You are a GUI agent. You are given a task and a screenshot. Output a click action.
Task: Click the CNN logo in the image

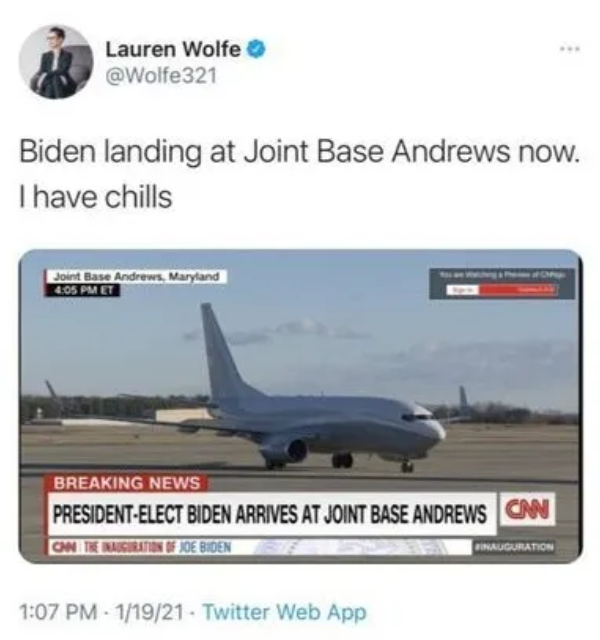pyautogui.click(x=527, y=509)
